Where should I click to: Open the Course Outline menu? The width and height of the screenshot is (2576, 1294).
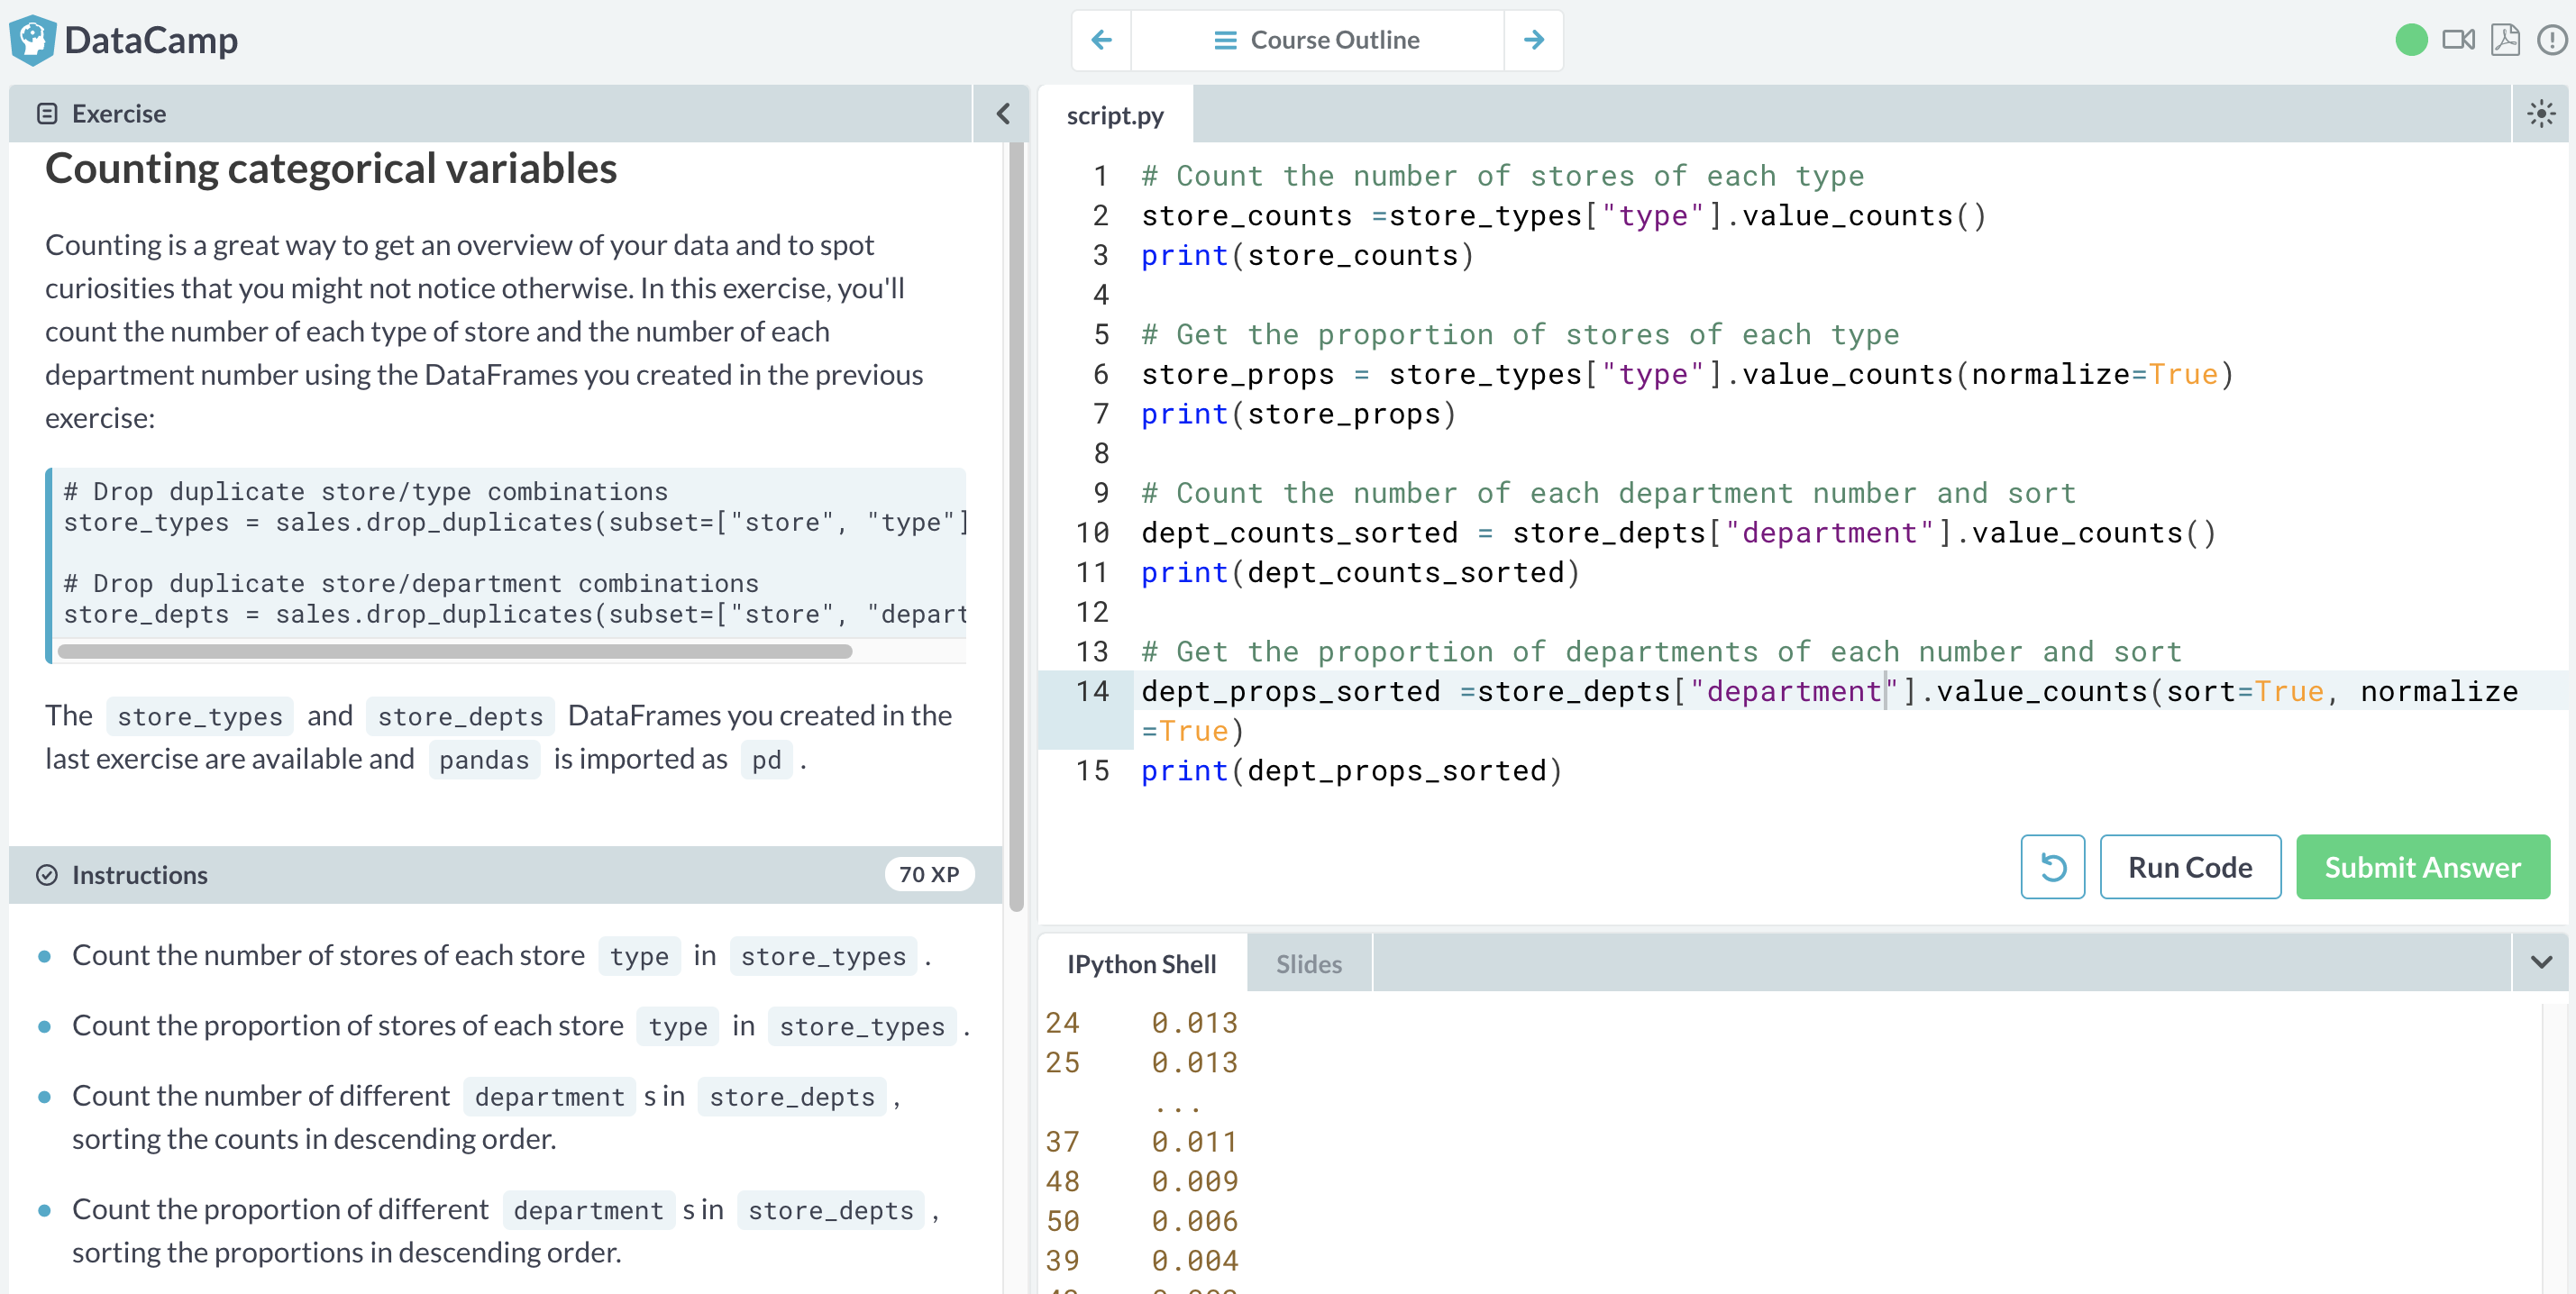coord(1317,40)
